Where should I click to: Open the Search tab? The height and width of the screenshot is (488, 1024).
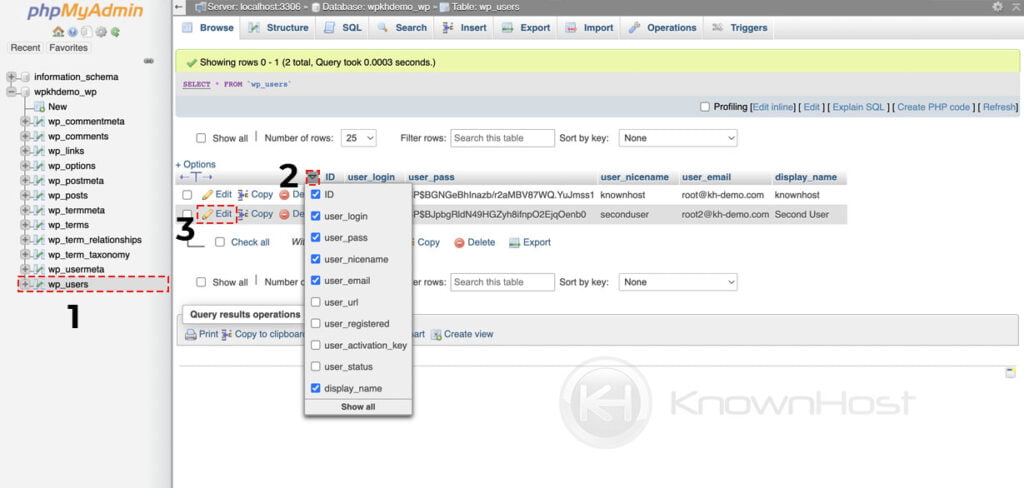[x=402, y=27]
